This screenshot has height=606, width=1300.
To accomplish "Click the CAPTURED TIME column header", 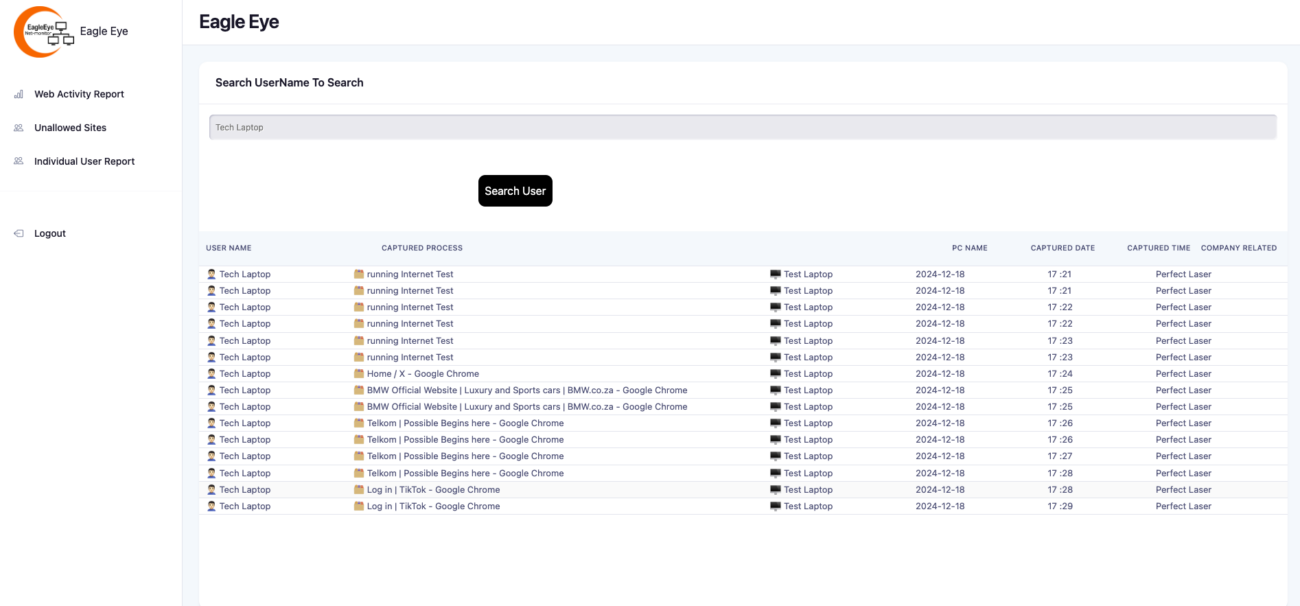I will tap(1159, 248).
